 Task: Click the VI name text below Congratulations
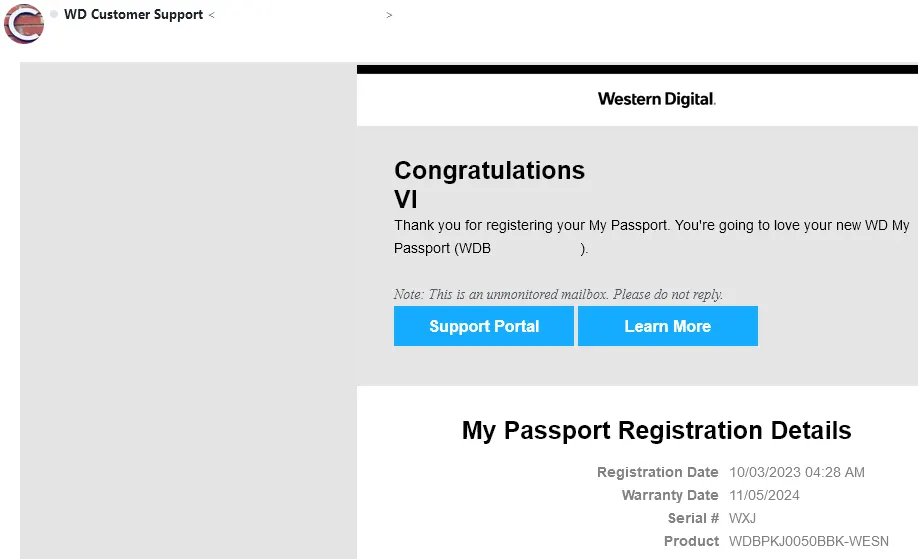[406, 200]
